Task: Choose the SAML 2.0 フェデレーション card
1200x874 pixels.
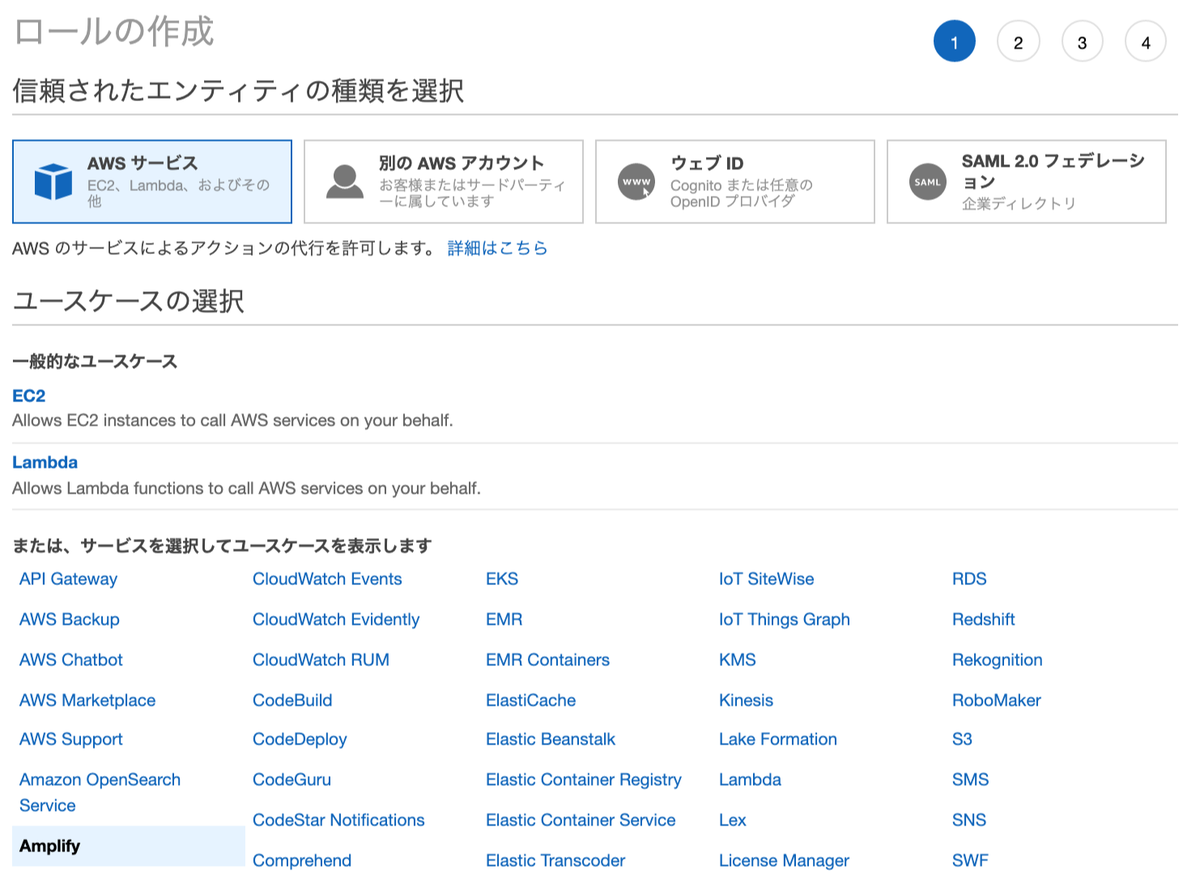Action: tap(1027, 181)
